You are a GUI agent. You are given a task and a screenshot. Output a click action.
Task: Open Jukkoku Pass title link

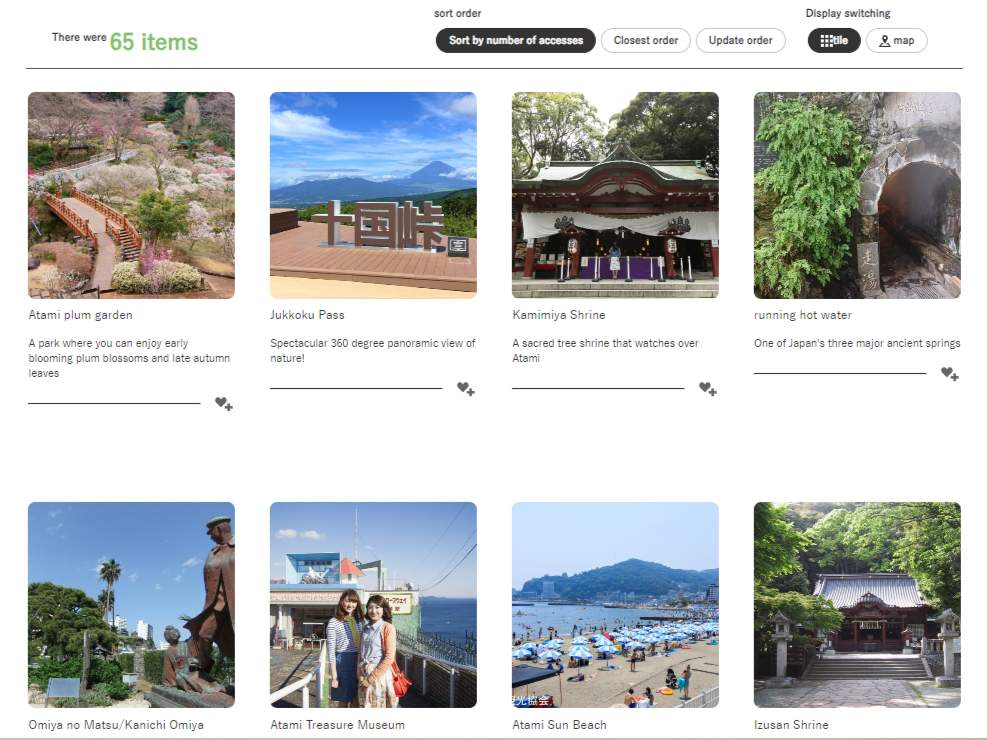click(x=307, y=315)
